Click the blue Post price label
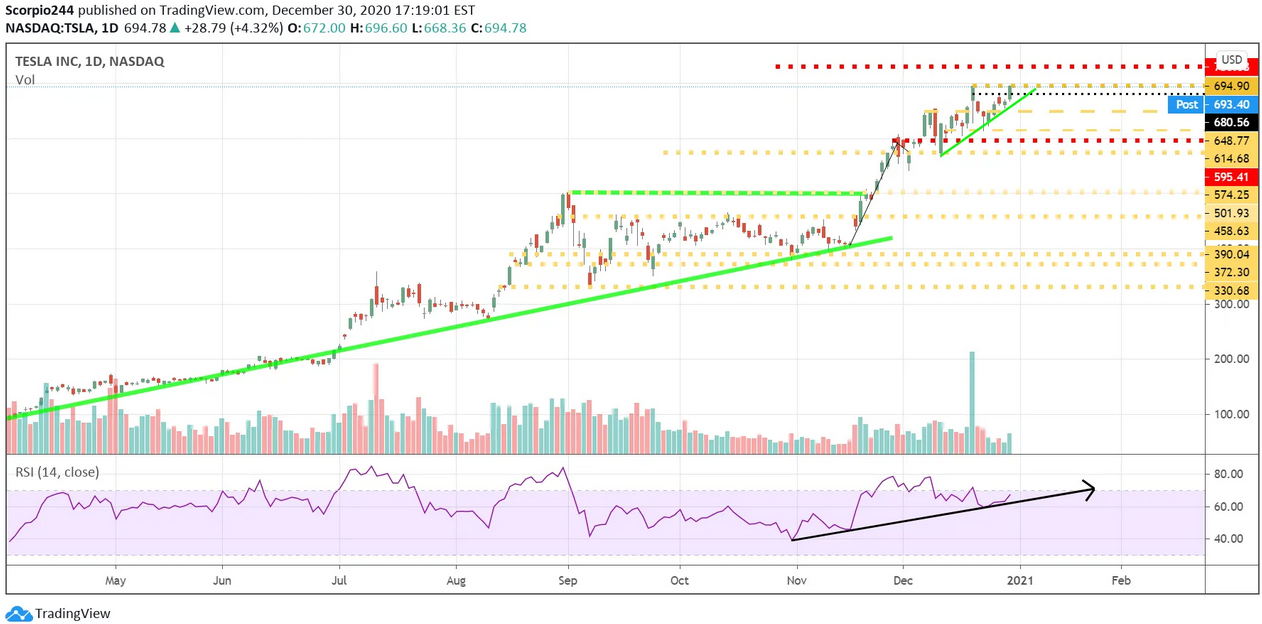The image size is (1262, 624). coord(1186,104)
